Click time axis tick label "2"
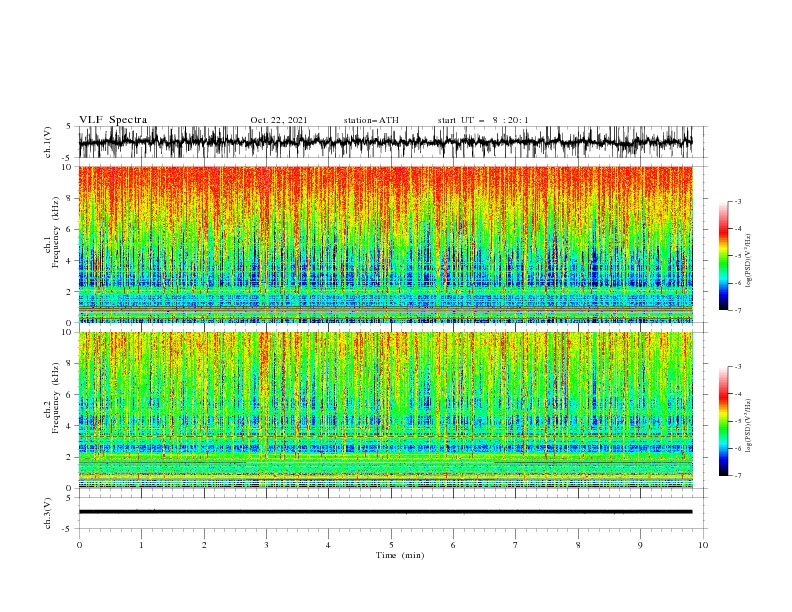Image resolution: width=792 pixels, height=612 pixels. (x=204, y=545)
